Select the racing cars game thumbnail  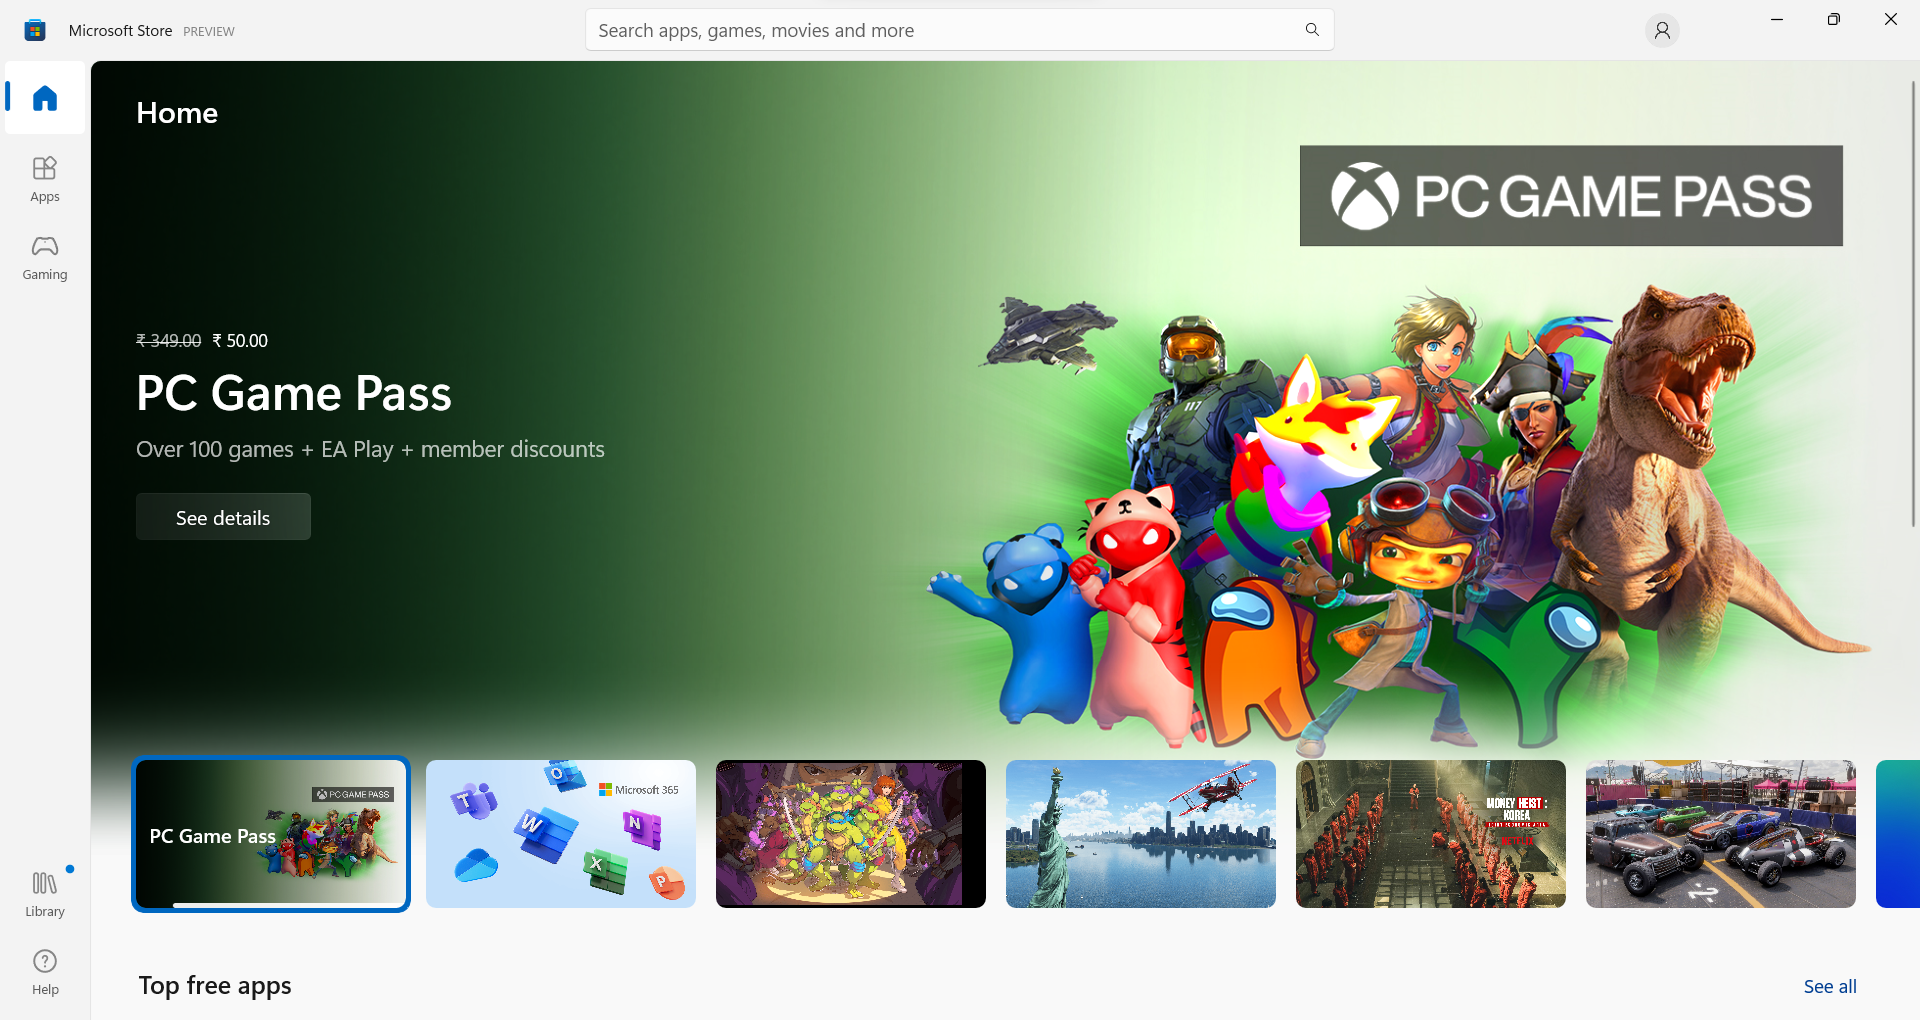coord(1721,834)
